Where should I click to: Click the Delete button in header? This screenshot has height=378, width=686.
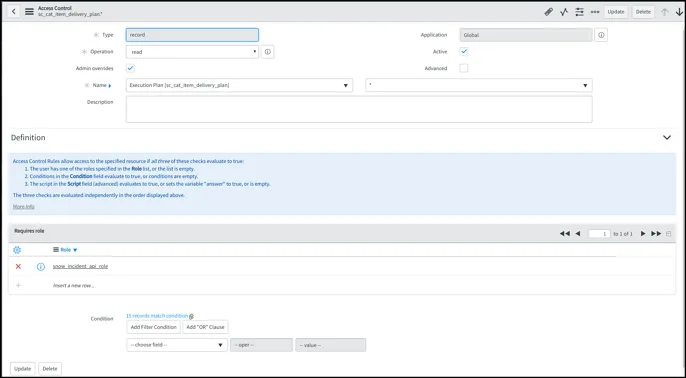[x=643, y=12]
